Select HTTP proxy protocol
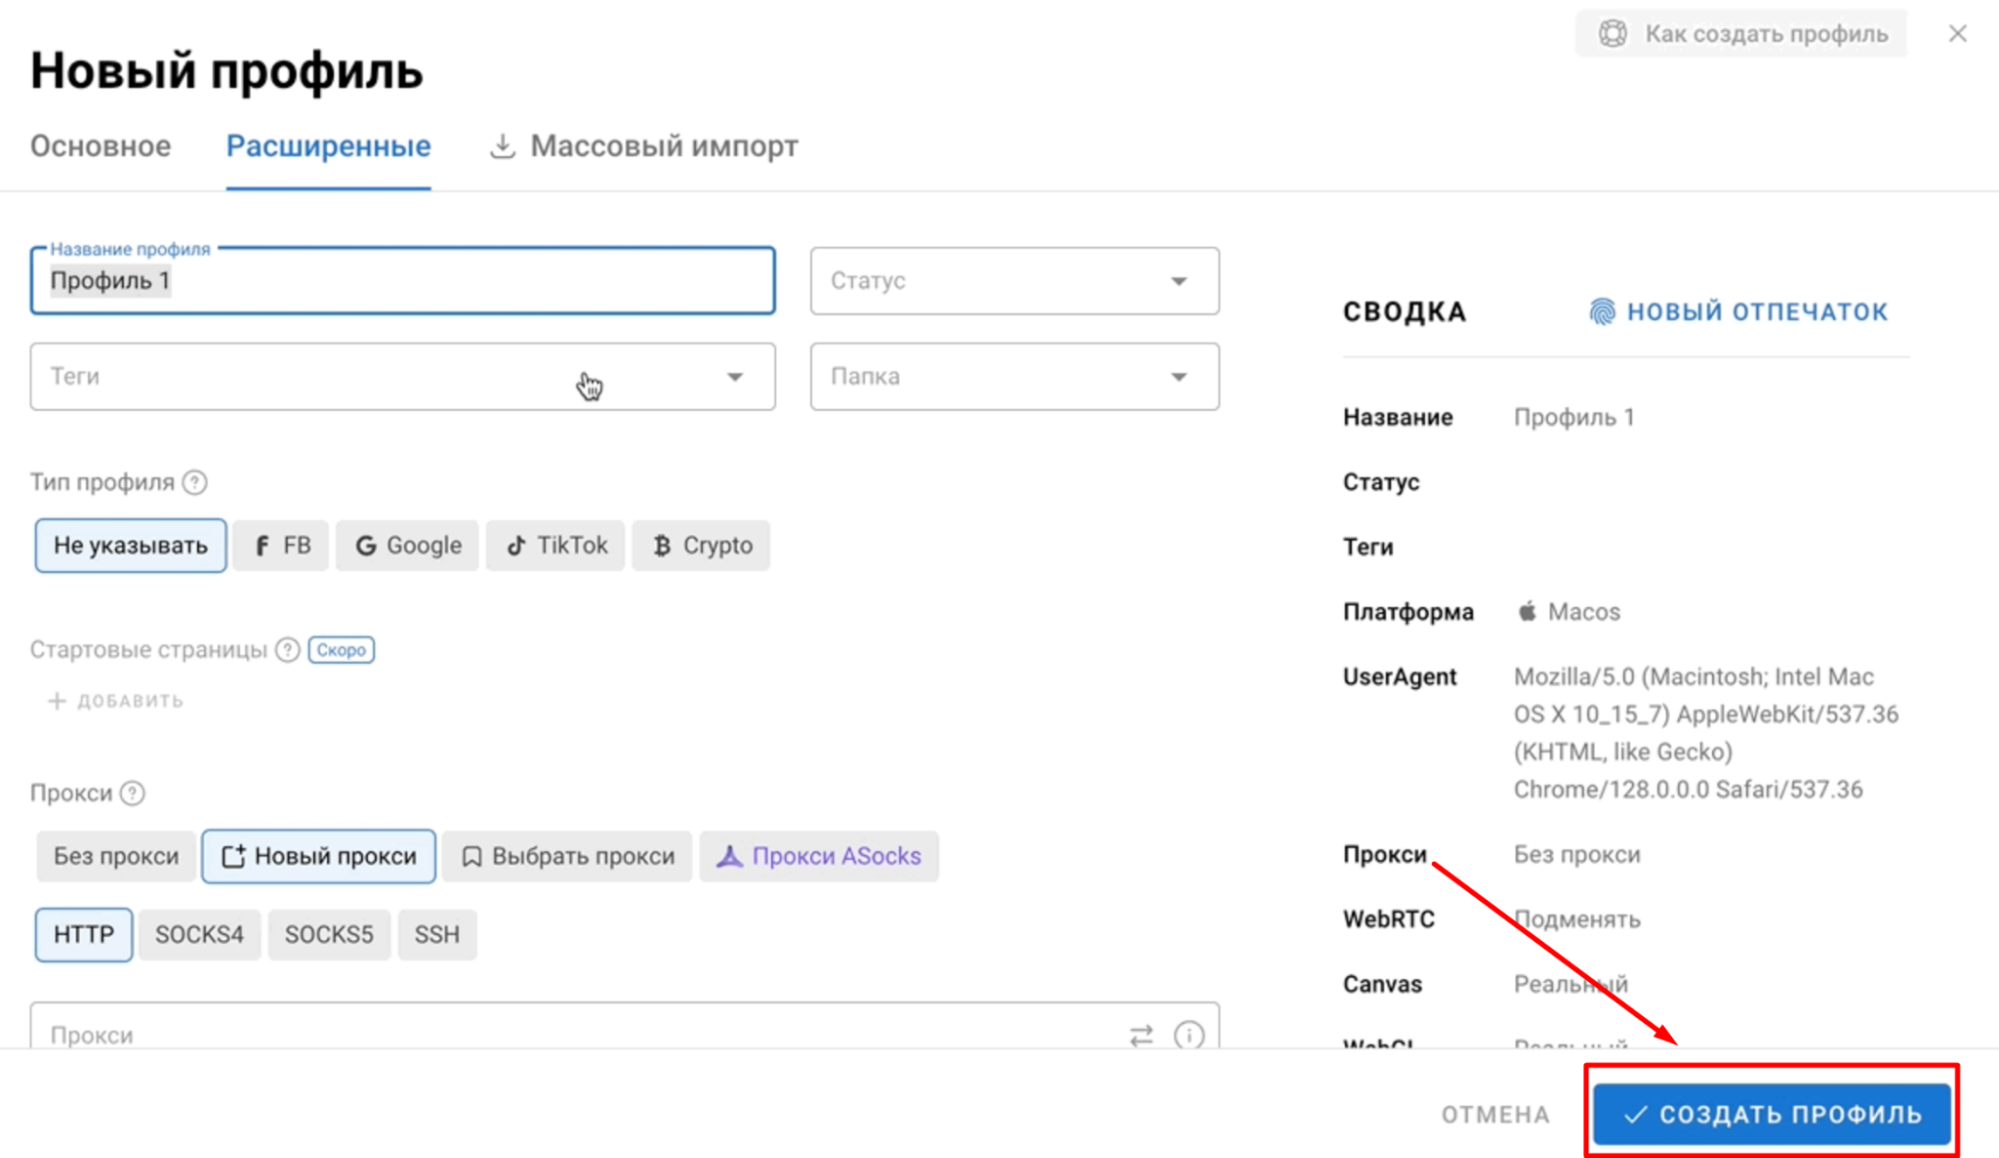1999x1158 pixels. pos(84,934)
